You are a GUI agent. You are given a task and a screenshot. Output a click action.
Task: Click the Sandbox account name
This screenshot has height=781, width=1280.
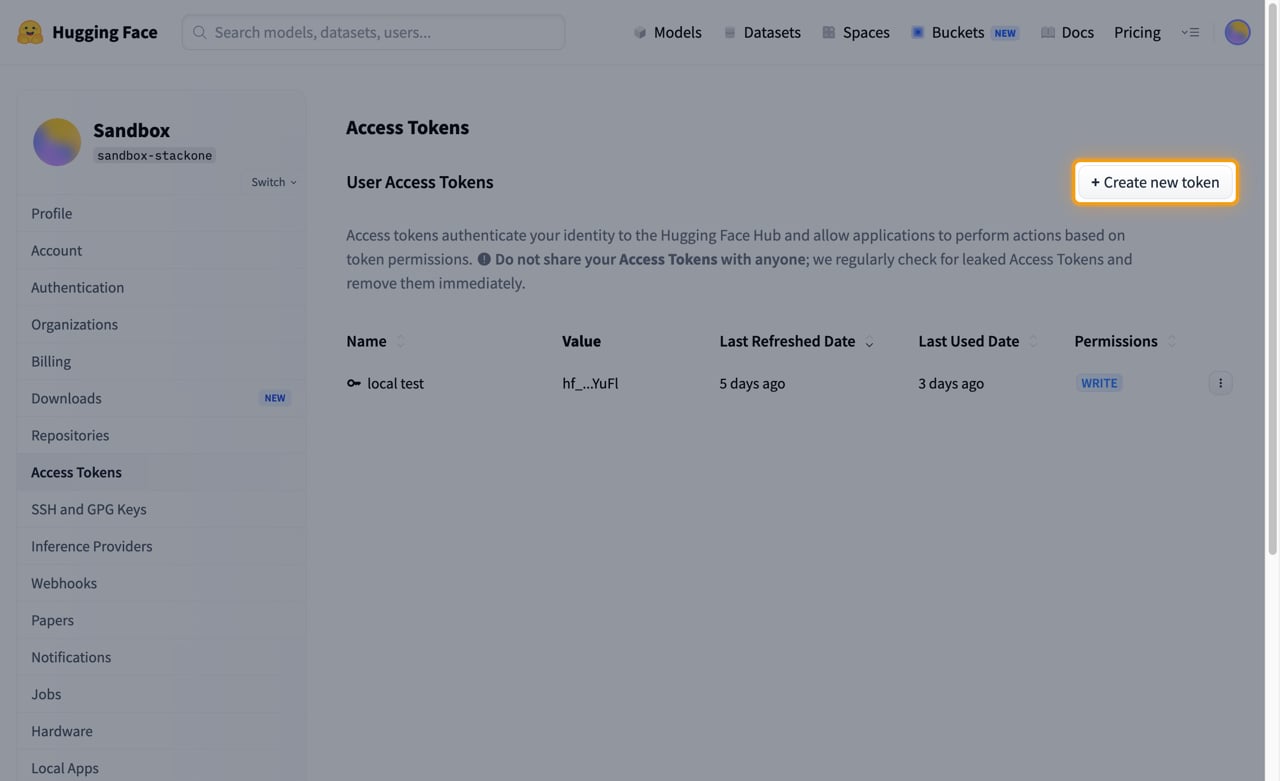coord(131,130)
